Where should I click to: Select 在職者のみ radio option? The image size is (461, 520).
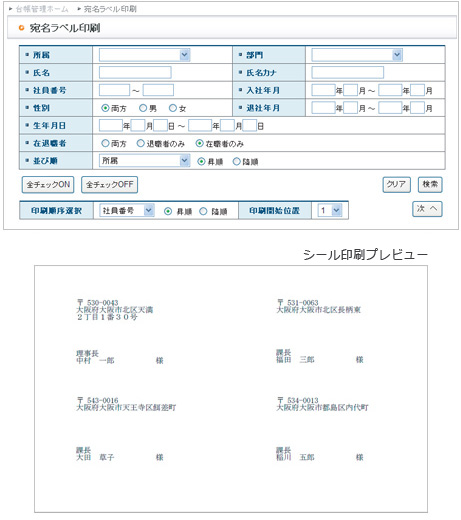point(200,143)
